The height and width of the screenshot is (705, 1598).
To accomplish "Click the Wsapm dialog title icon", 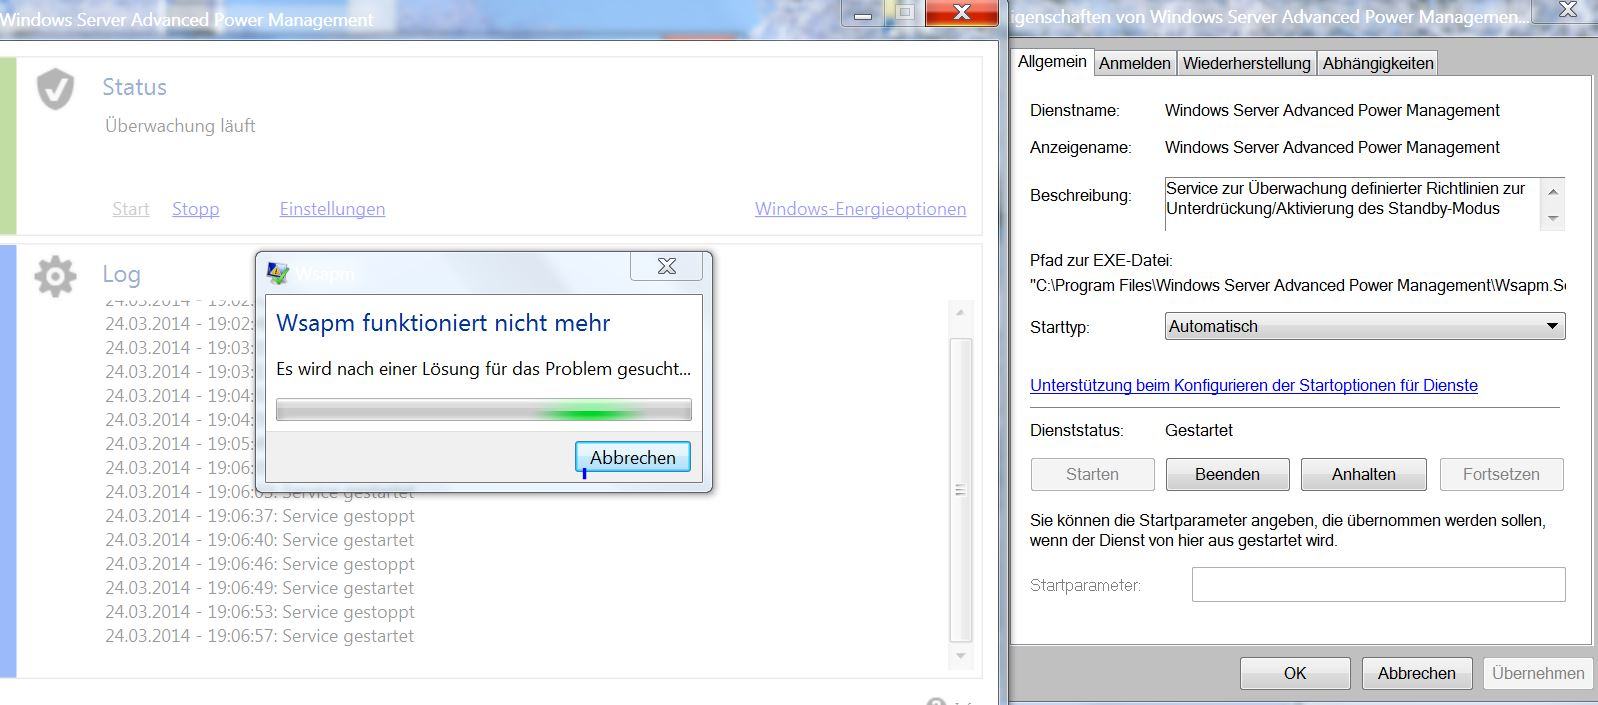I will [x=278, y=272].
